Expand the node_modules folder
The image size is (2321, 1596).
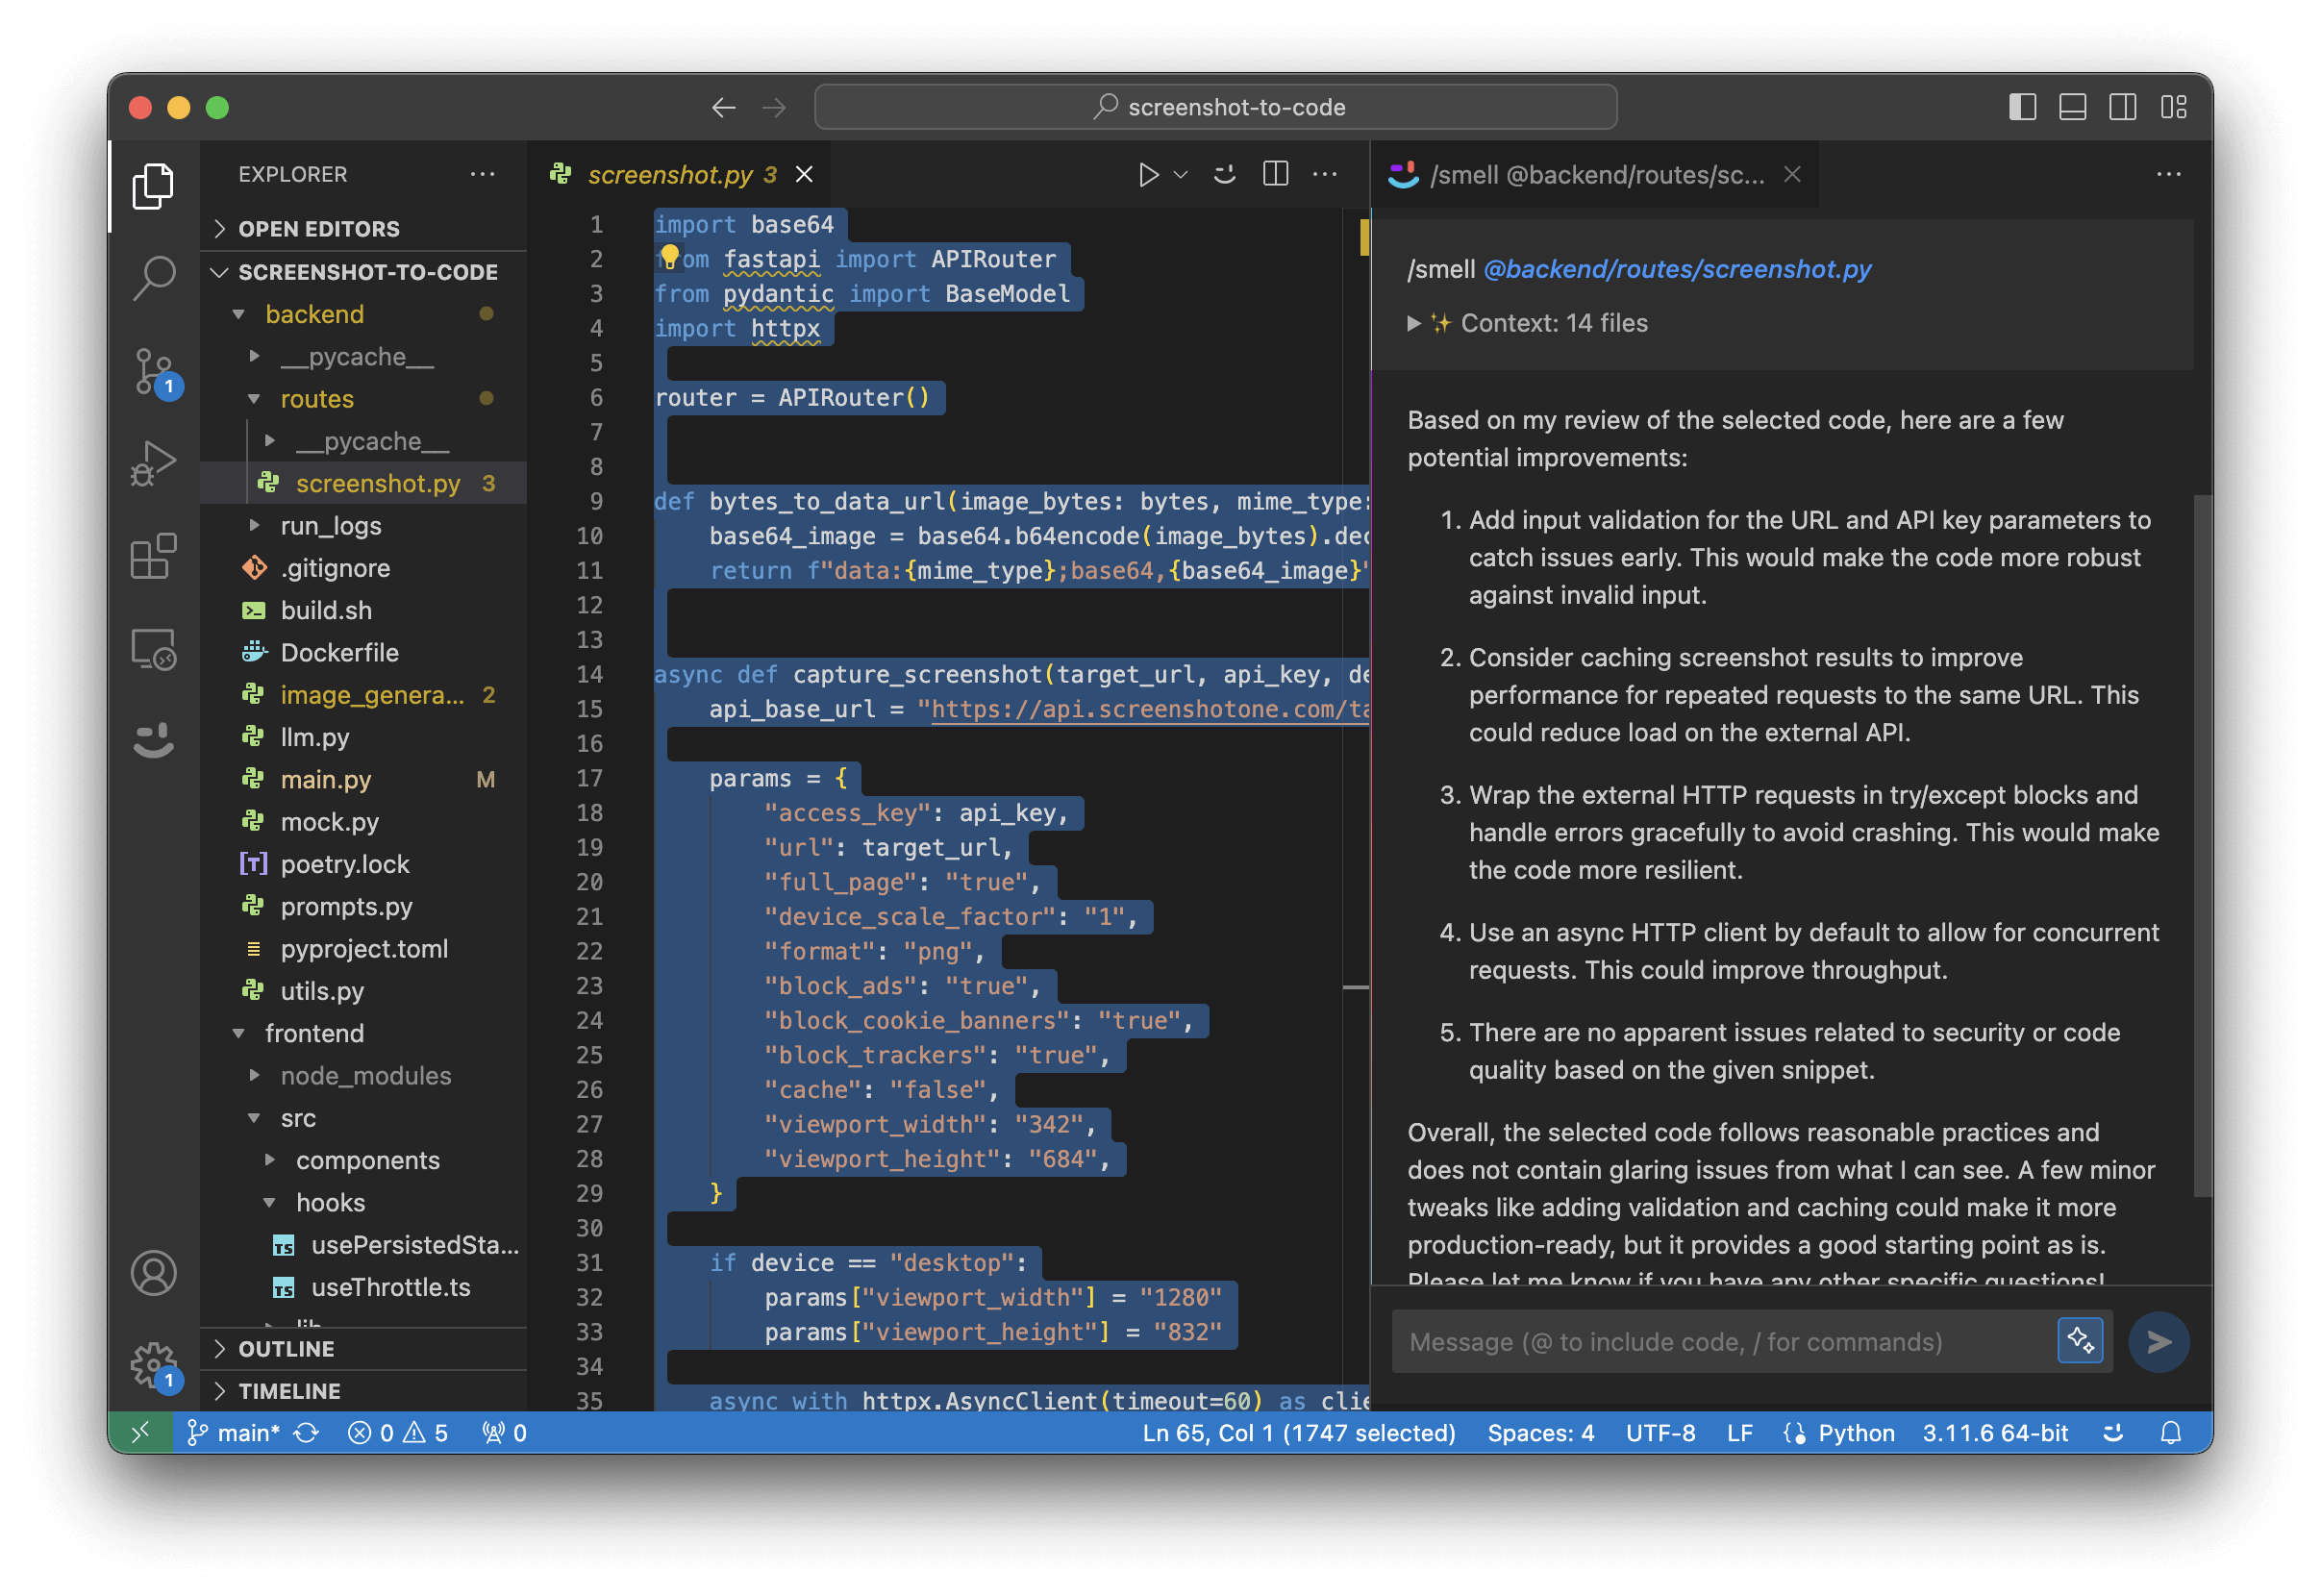point(364,1076)
